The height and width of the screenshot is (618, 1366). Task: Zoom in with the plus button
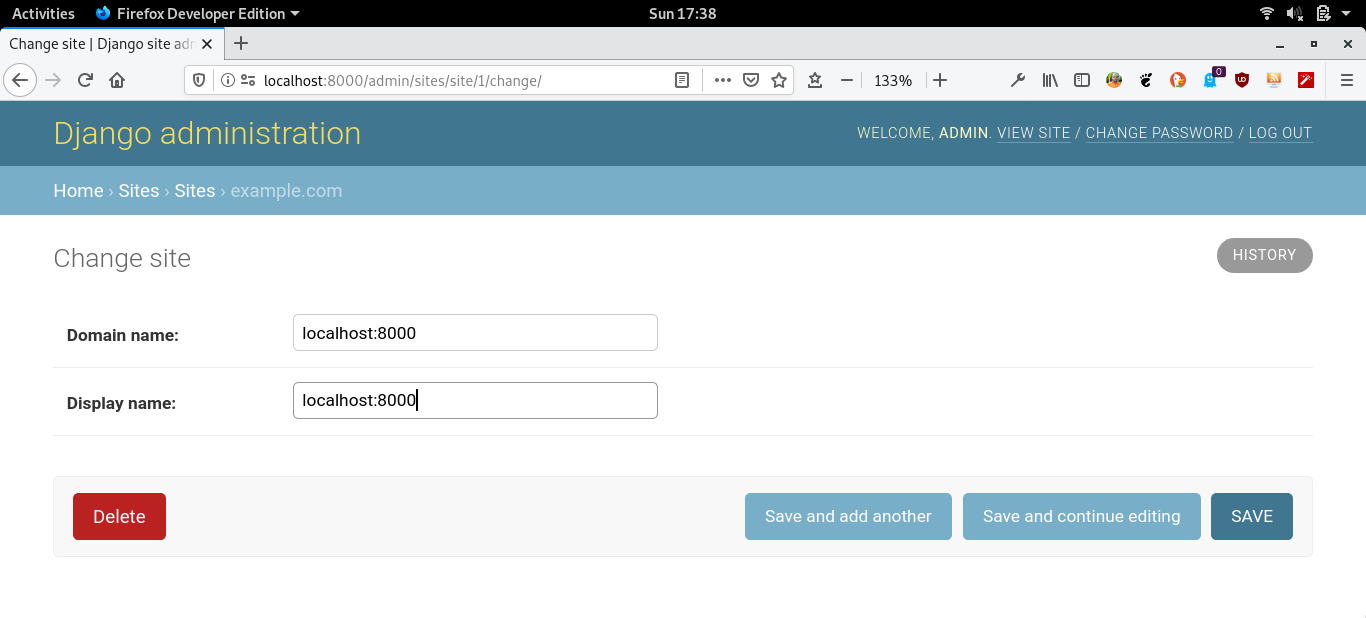(940, 80)
